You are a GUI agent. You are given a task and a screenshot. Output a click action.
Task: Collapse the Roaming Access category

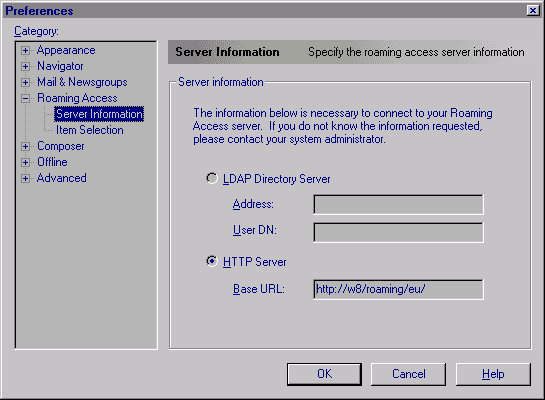click(25, 98)
